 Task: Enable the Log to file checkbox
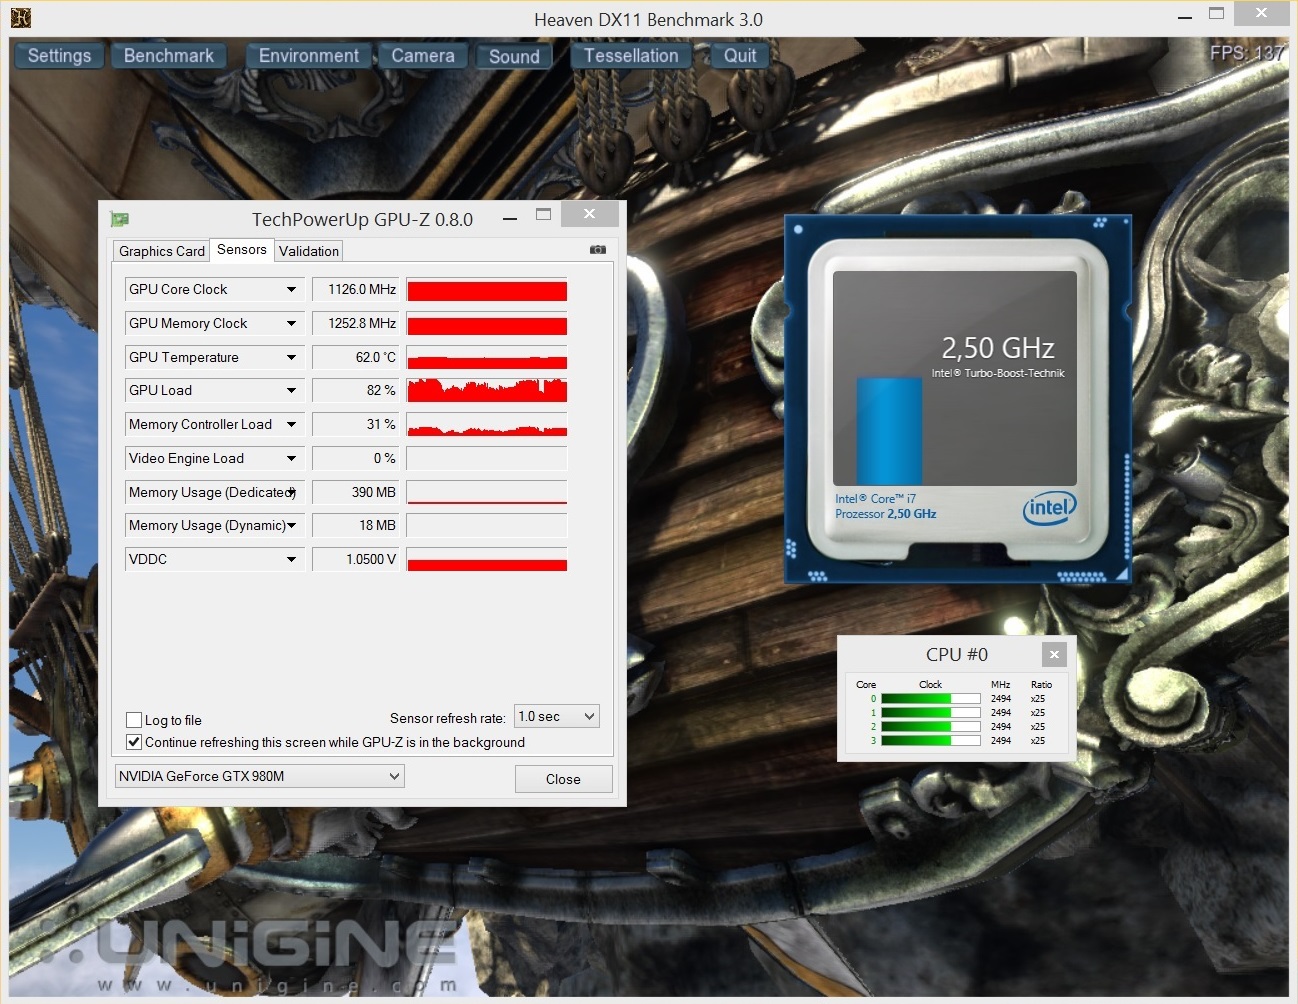click(134, 720)
